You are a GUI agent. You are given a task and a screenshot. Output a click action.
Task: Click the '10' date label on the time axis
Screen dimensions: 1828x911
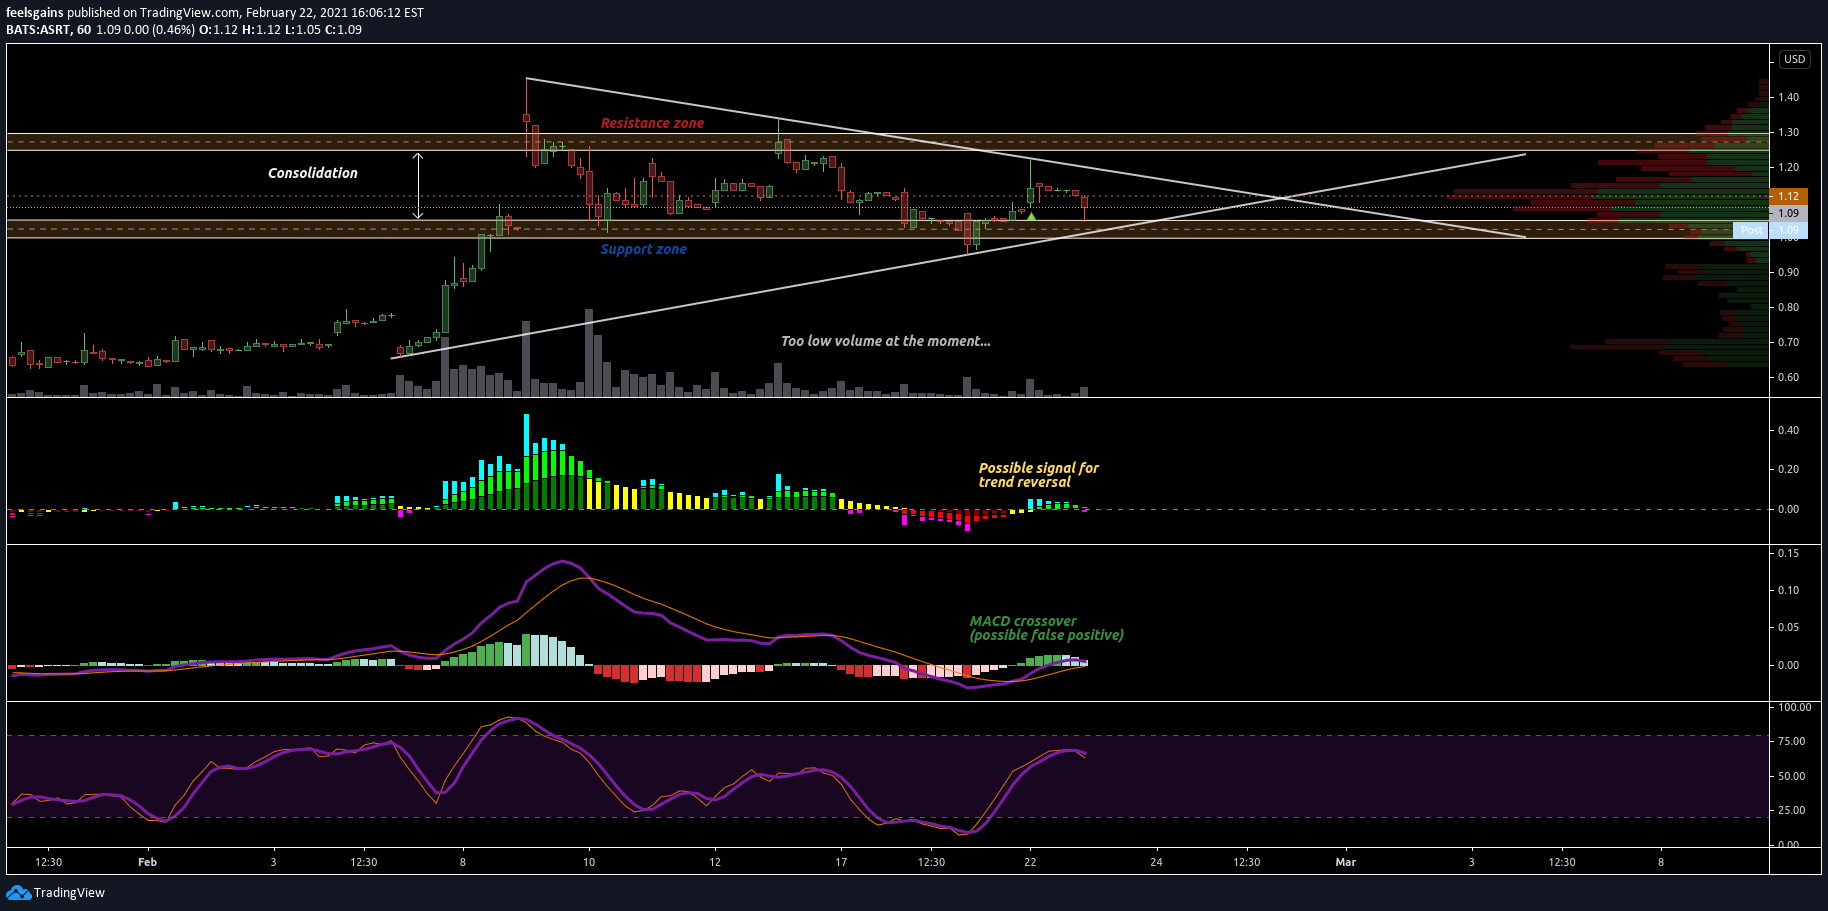coord(589,862)
